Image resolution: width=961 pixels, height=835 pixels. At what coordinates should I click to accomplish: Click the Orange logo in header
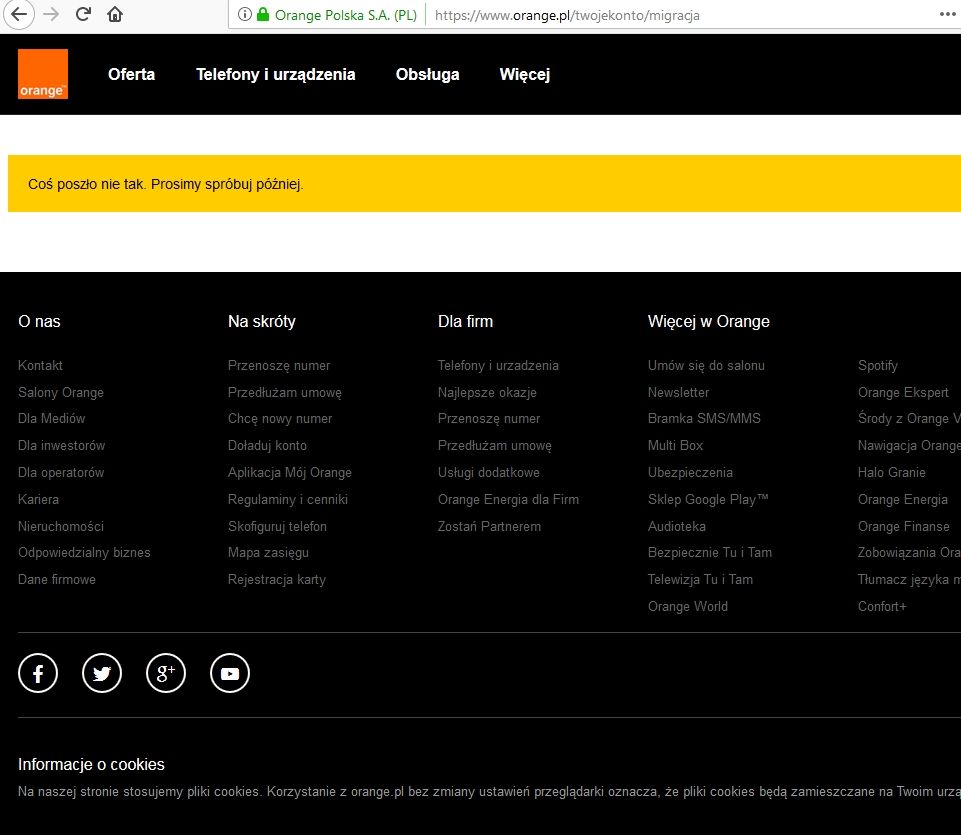coord(43,74)
